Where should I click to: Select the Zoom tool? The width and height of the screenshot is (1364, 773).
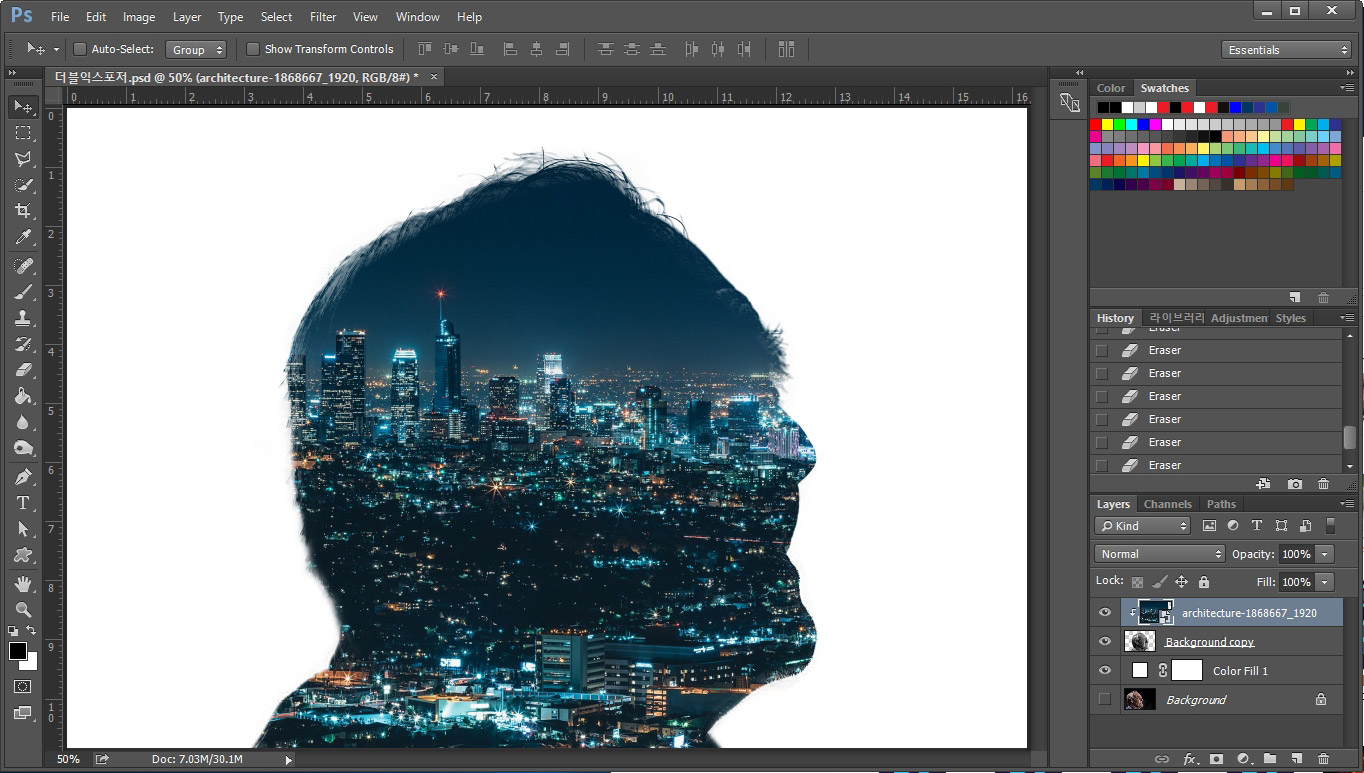(x=23, y=610)
